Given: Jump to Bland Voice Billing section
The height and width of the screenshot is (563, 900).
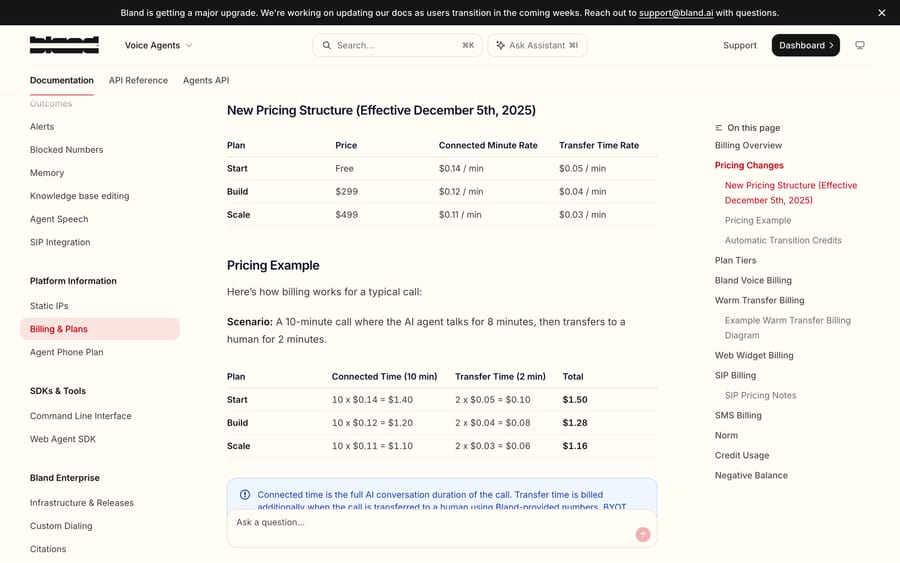Looking at the screenshot, I should click(753, 281).
